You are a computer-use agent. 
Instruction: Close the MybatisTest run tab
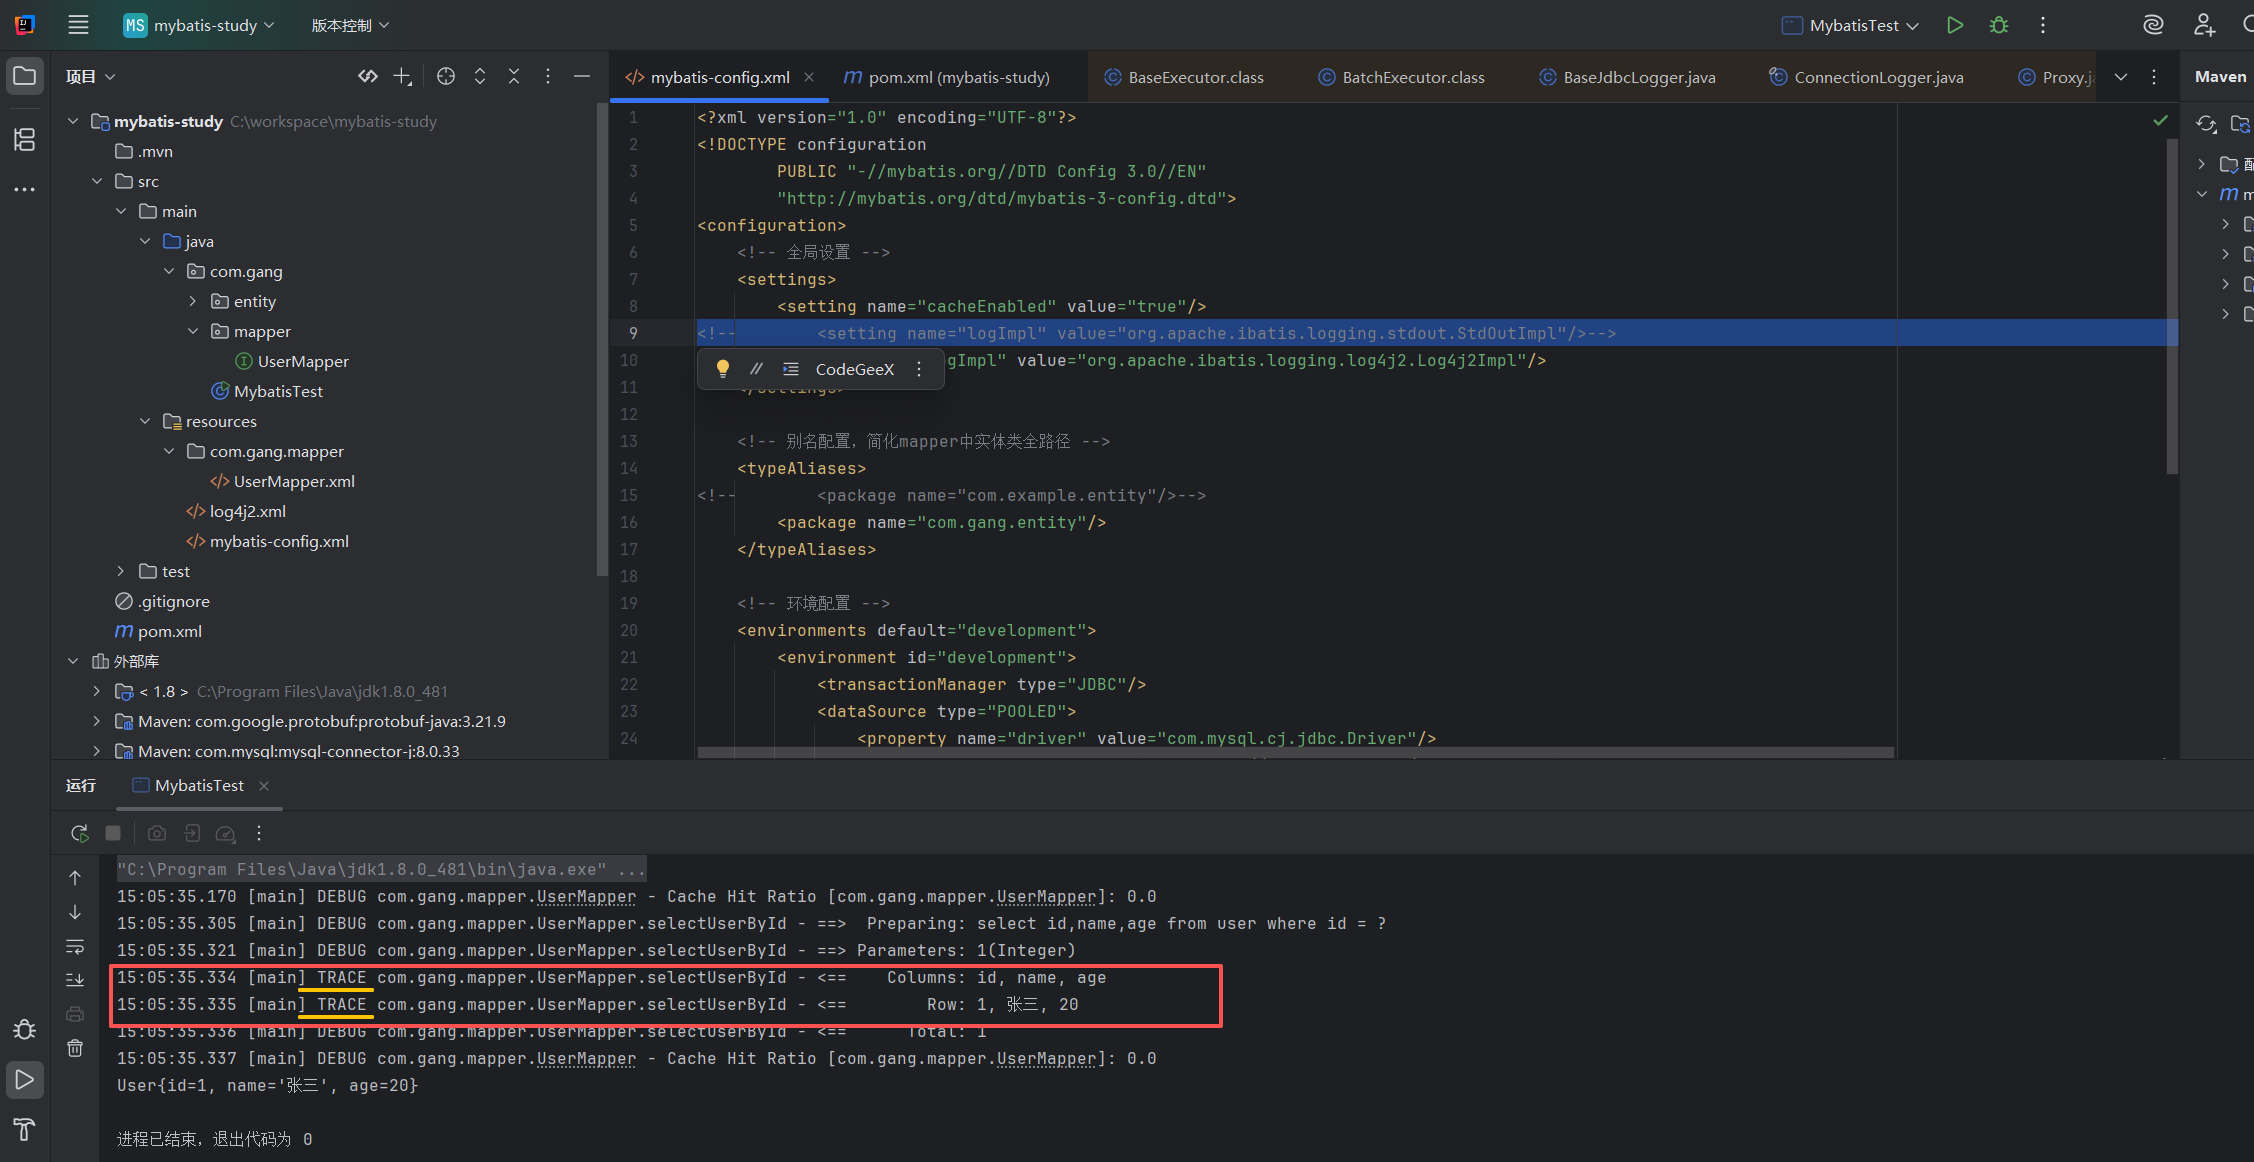click(264, 786)
